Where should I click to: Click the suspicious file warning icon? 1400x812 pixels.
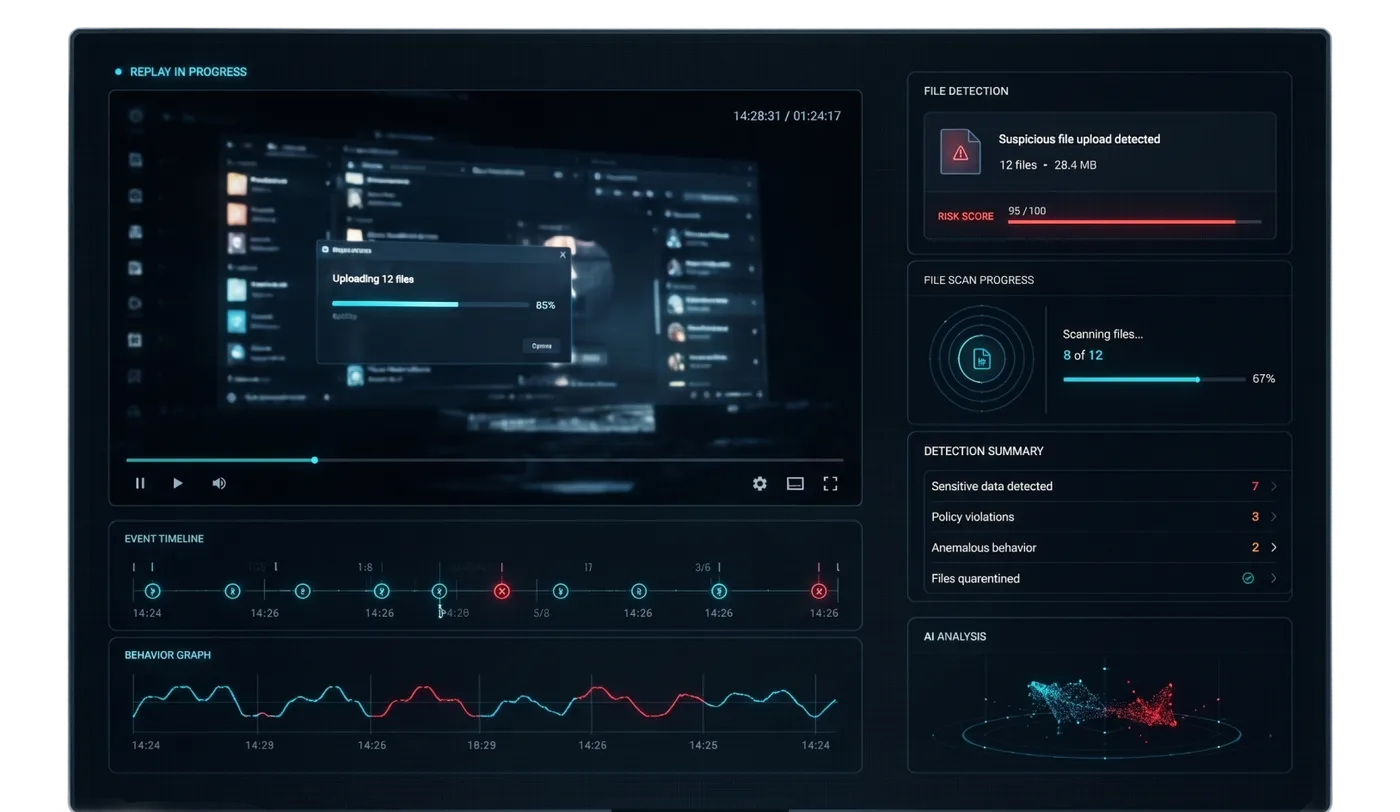coord(960,152)
